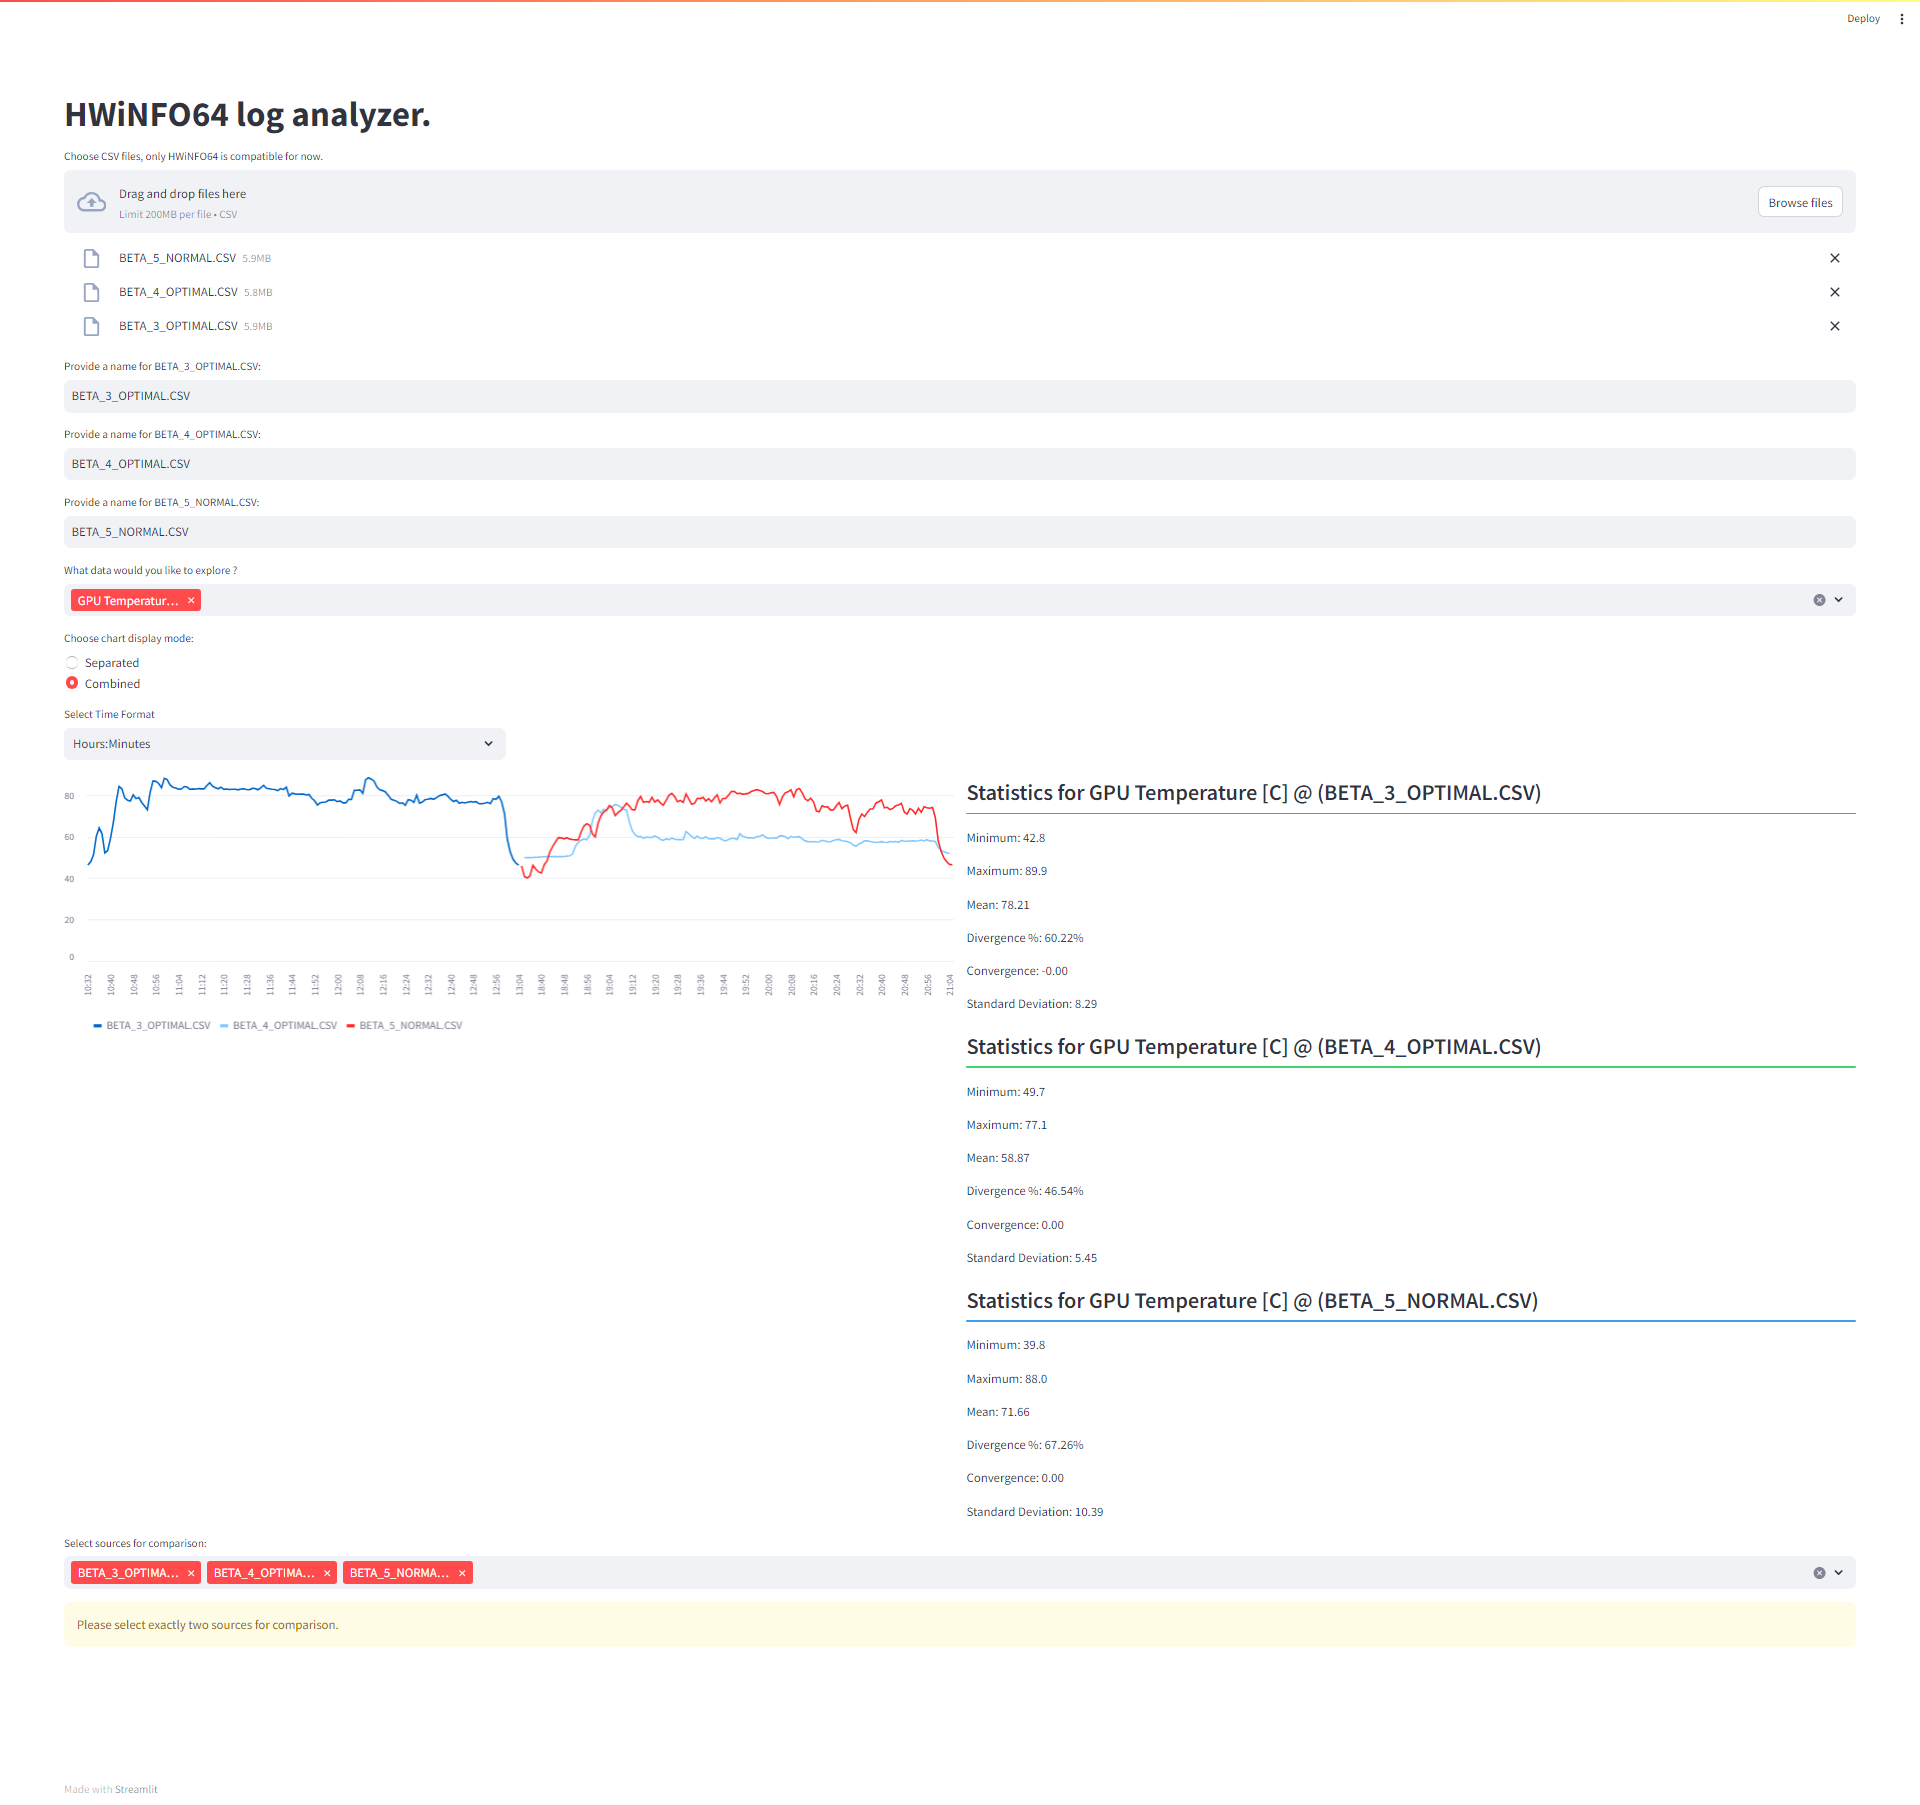
Task: Expand the comparison sources dropdown
Action: click(x=1838, y=1573)
